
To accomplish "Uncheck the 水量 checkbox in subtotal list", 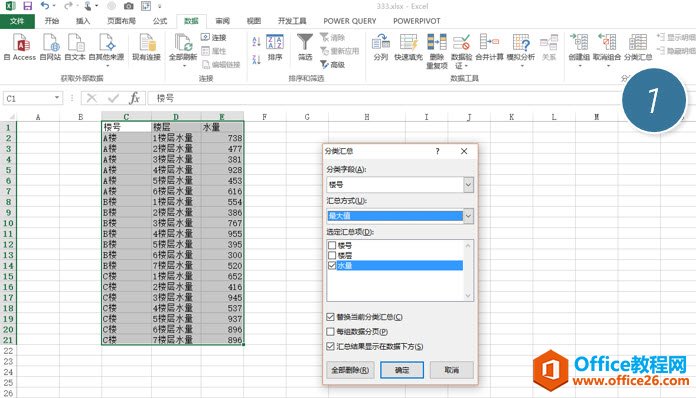I will tap(332, 265).
